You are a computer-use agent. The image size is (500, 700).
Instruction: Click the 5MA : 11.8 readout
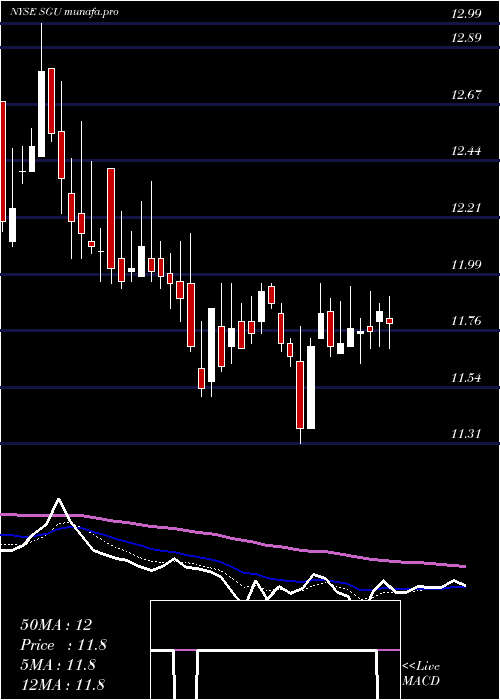click(x=58, y=665)
